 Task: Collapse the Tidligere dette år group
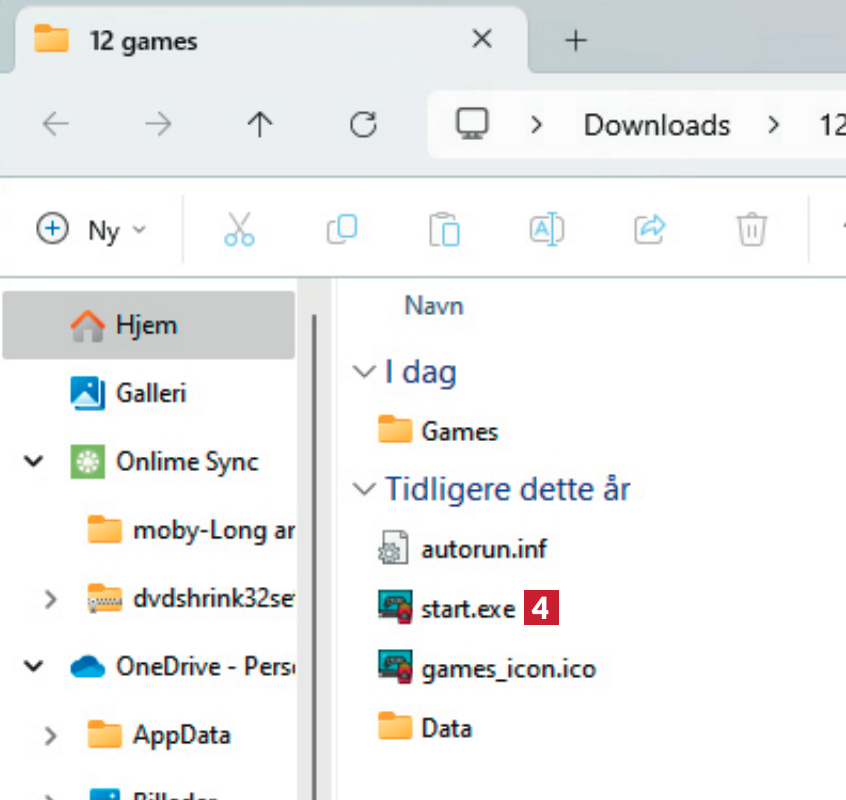tap(362, 490)
